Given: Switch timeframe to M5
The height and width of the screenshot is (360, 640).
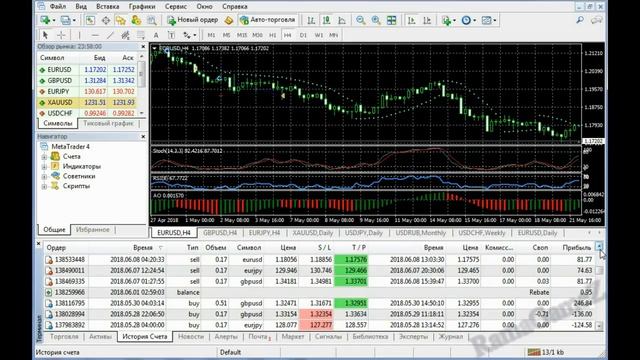Looking at the screenshot, I should (226, 35).
